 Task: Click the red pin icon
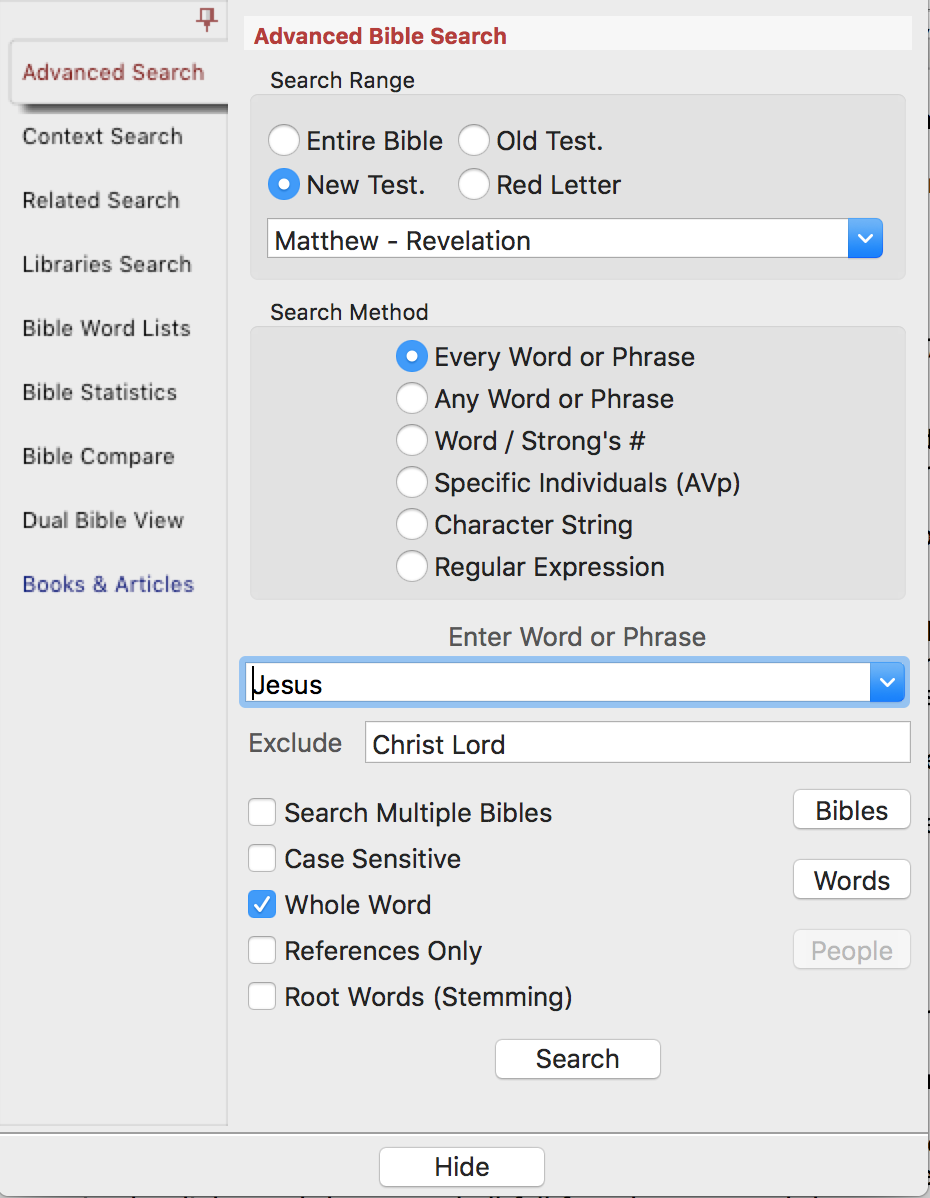pos(206,19)
